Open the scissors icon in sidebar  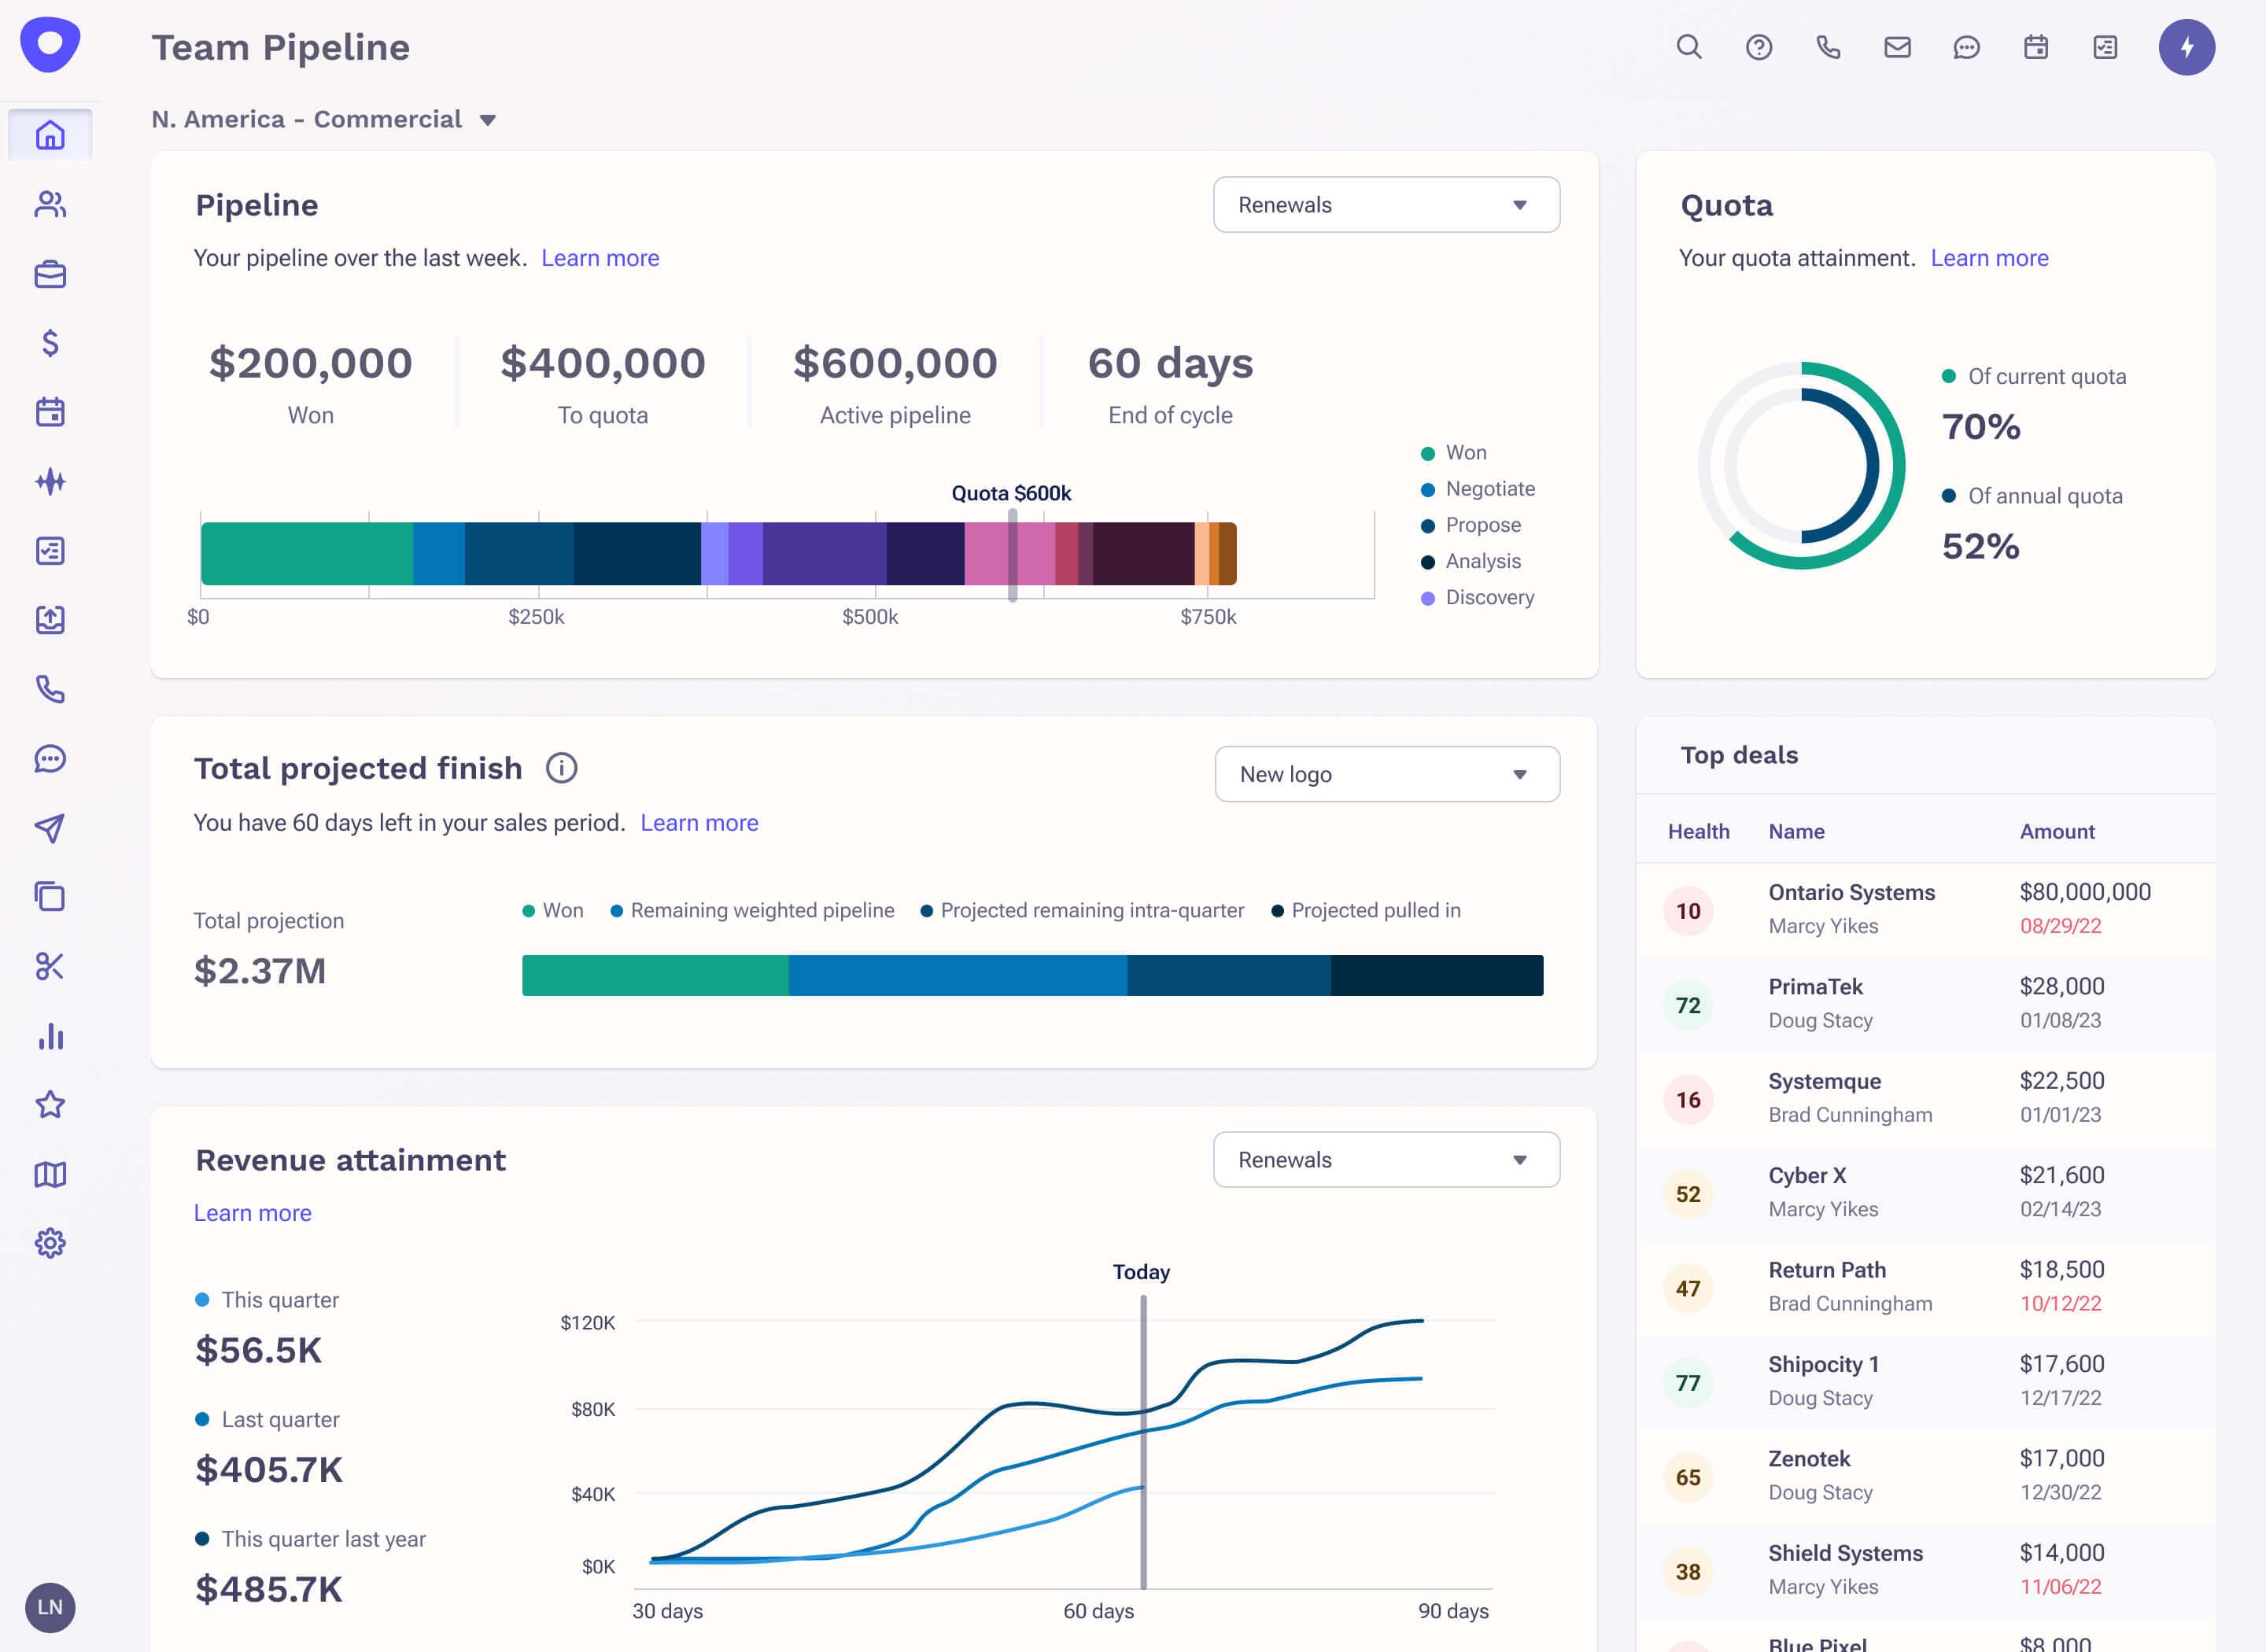[x=50, y=966]
